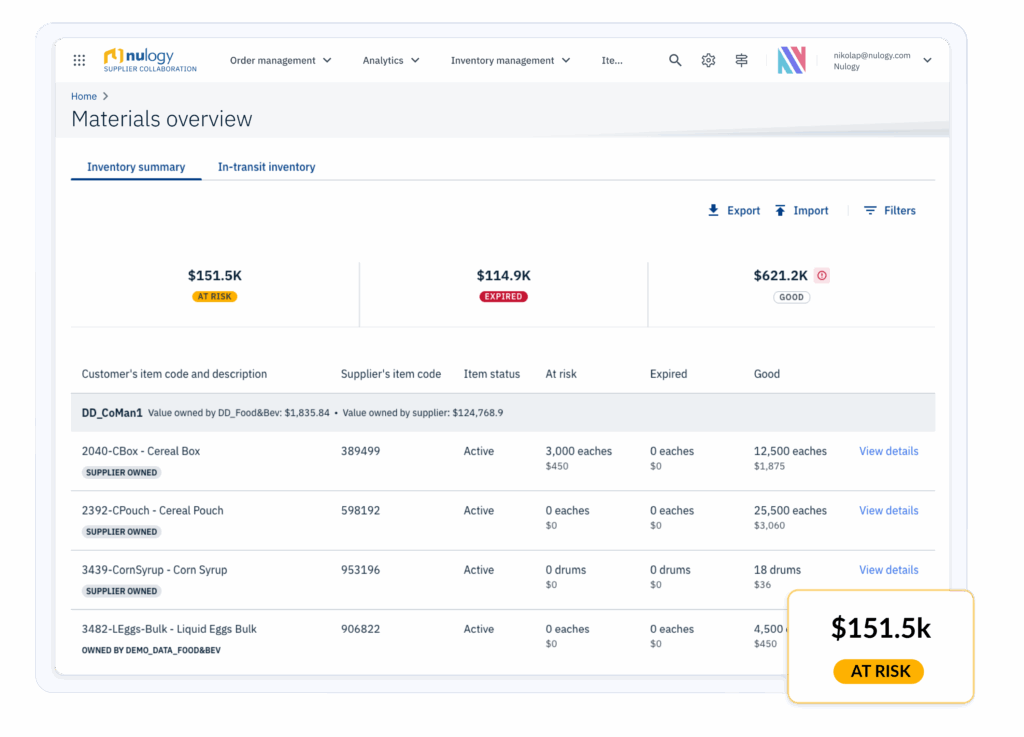Click the truncated Ite... menu item
Viewport: 1024px width, 737px height.
point(611,61)
